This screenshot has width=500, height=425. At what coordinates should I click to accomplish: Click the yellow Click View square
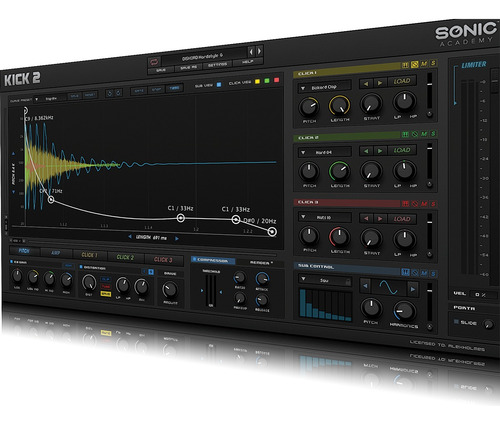pos(257,81)
